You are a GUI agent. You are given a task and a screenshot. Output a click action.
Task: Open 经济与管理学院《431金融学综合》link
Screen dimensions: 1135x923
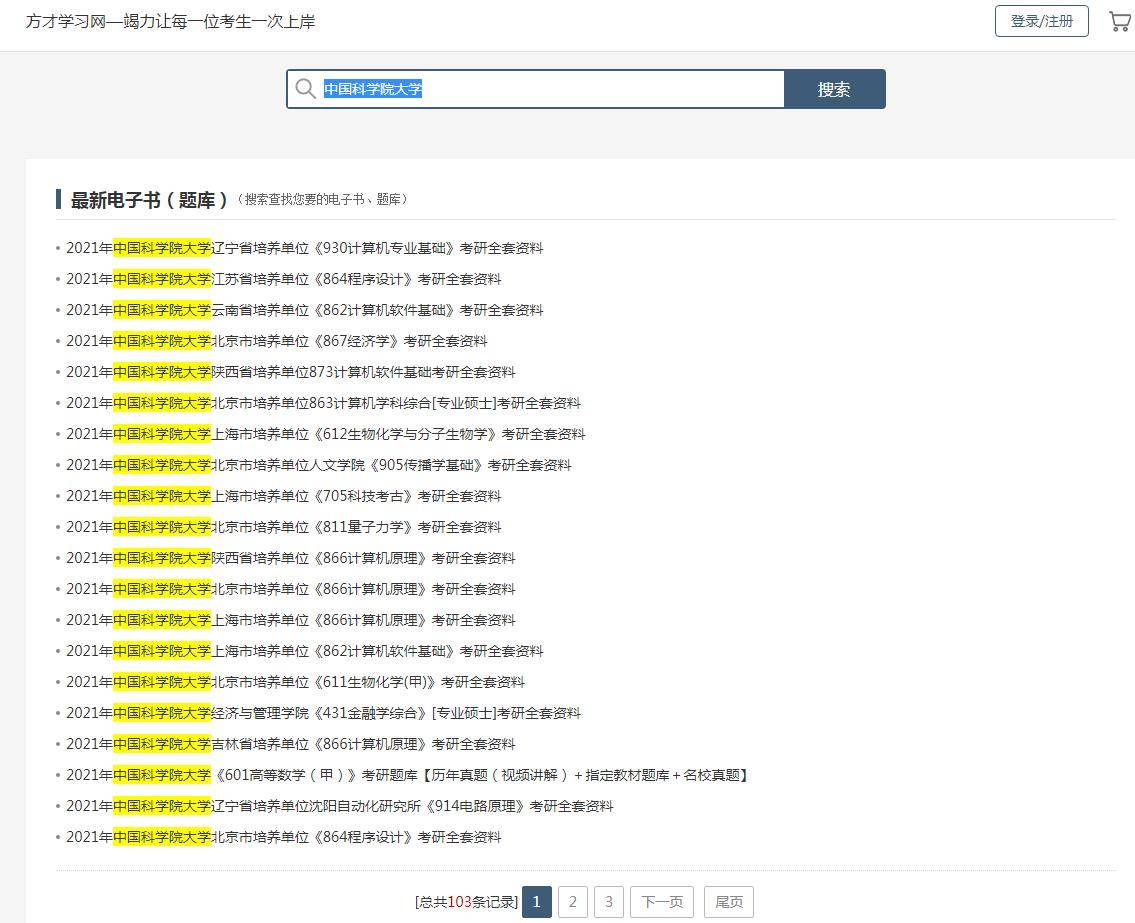coord(323,713)
